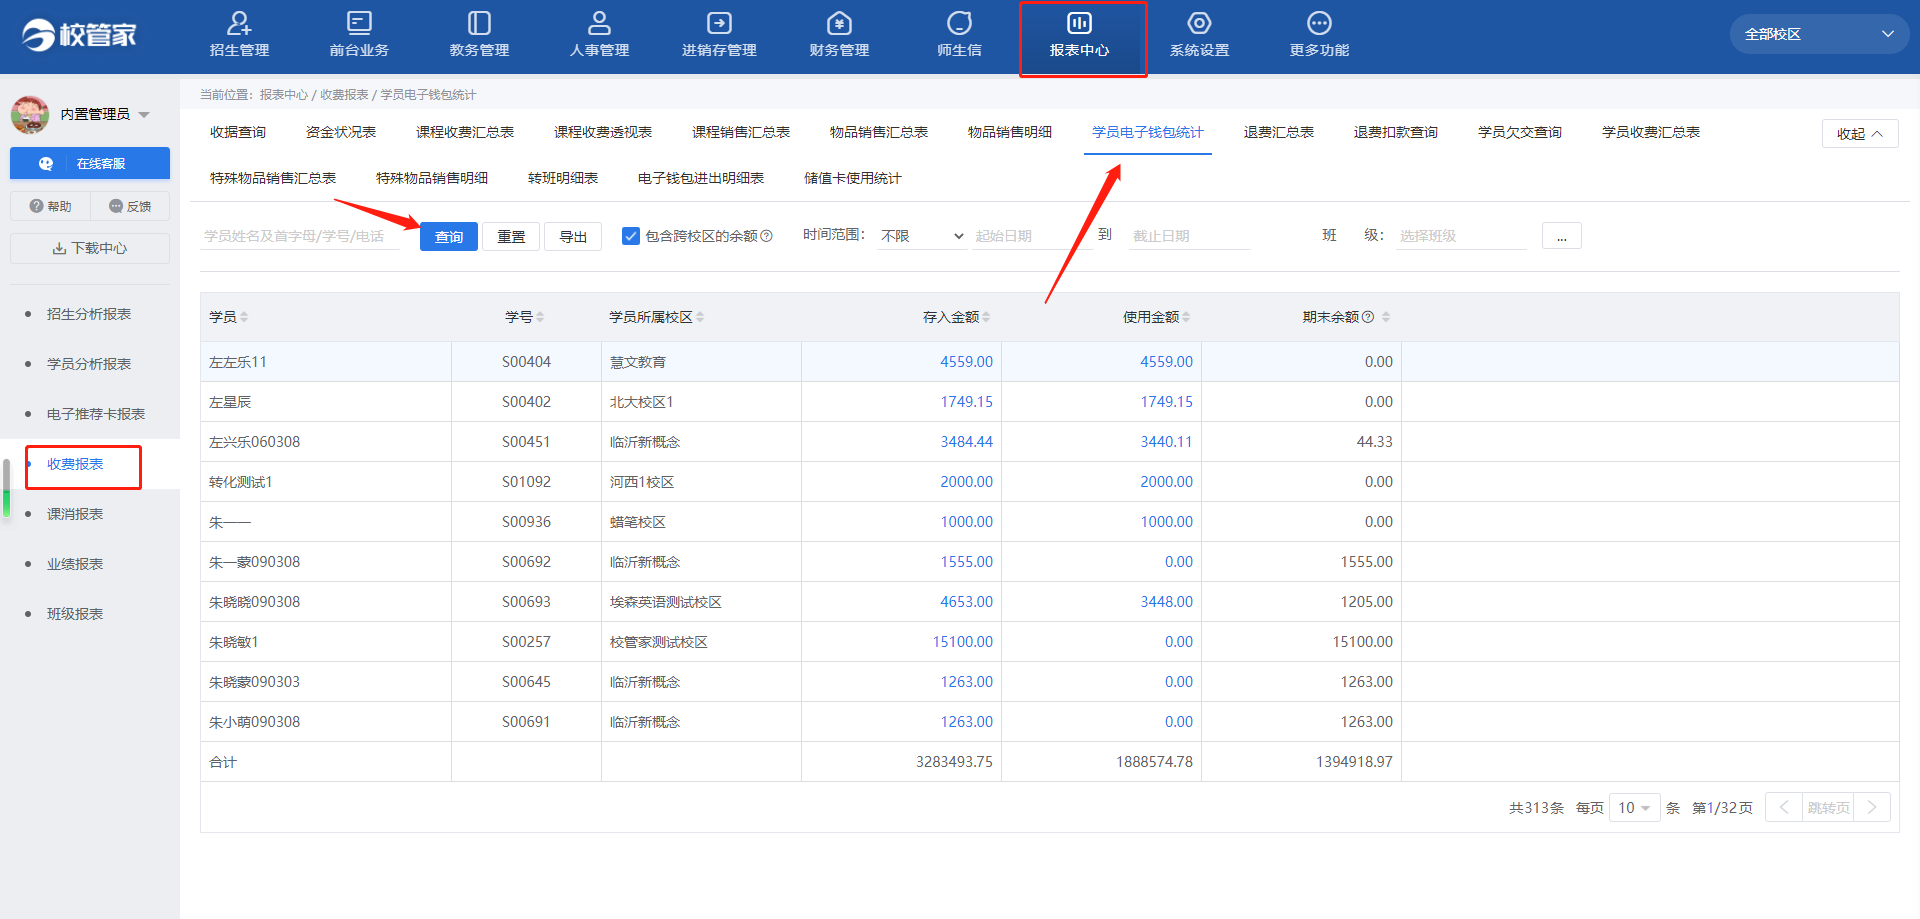This screenshot has height=919, width=1920.
Task: Open 业绩报表 in sidebar
Action: coord(75,564)
